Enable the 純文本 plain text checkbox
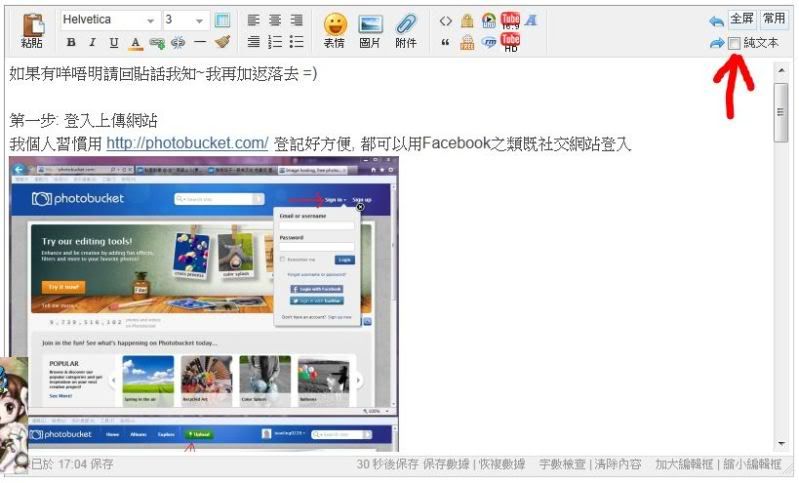 [734, 43]
